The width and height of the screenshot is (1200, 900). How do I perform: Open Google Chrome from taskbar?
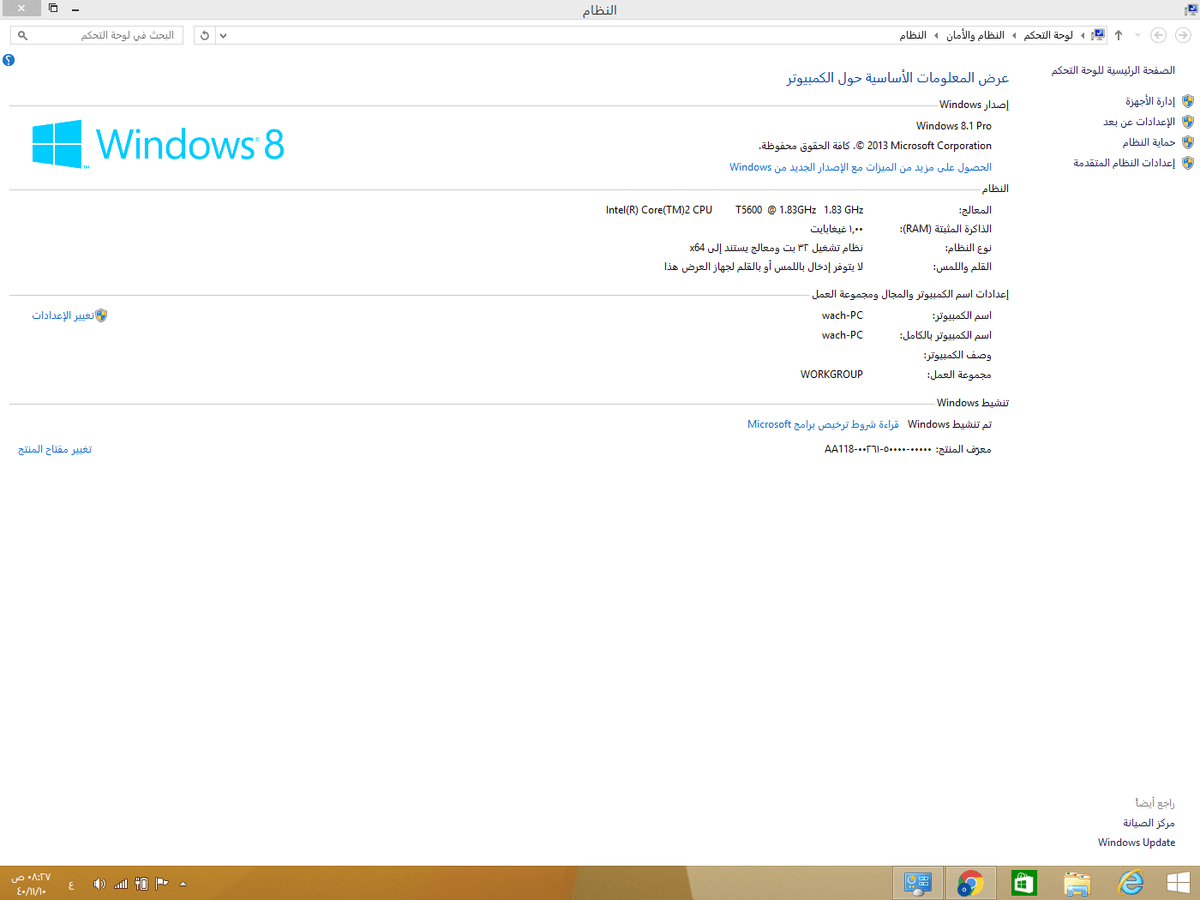pyautogui.click(x=970, y=883)
